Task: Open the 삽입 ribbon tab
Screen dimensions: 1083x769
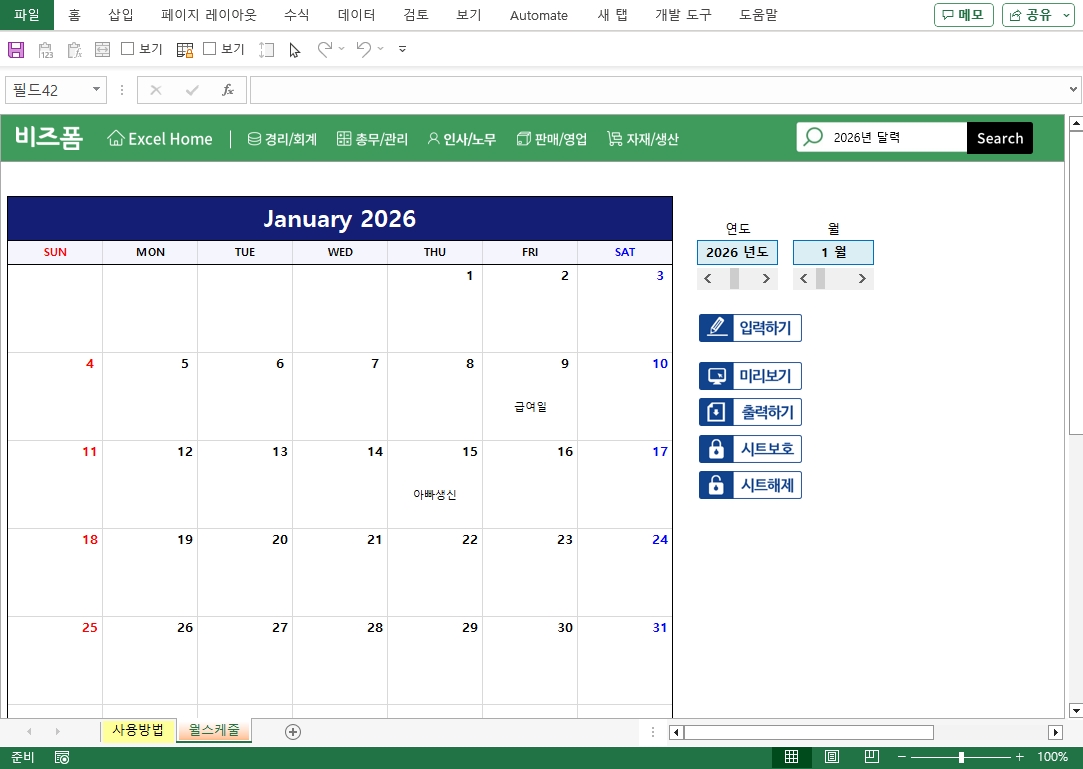Action: (121, 15)
